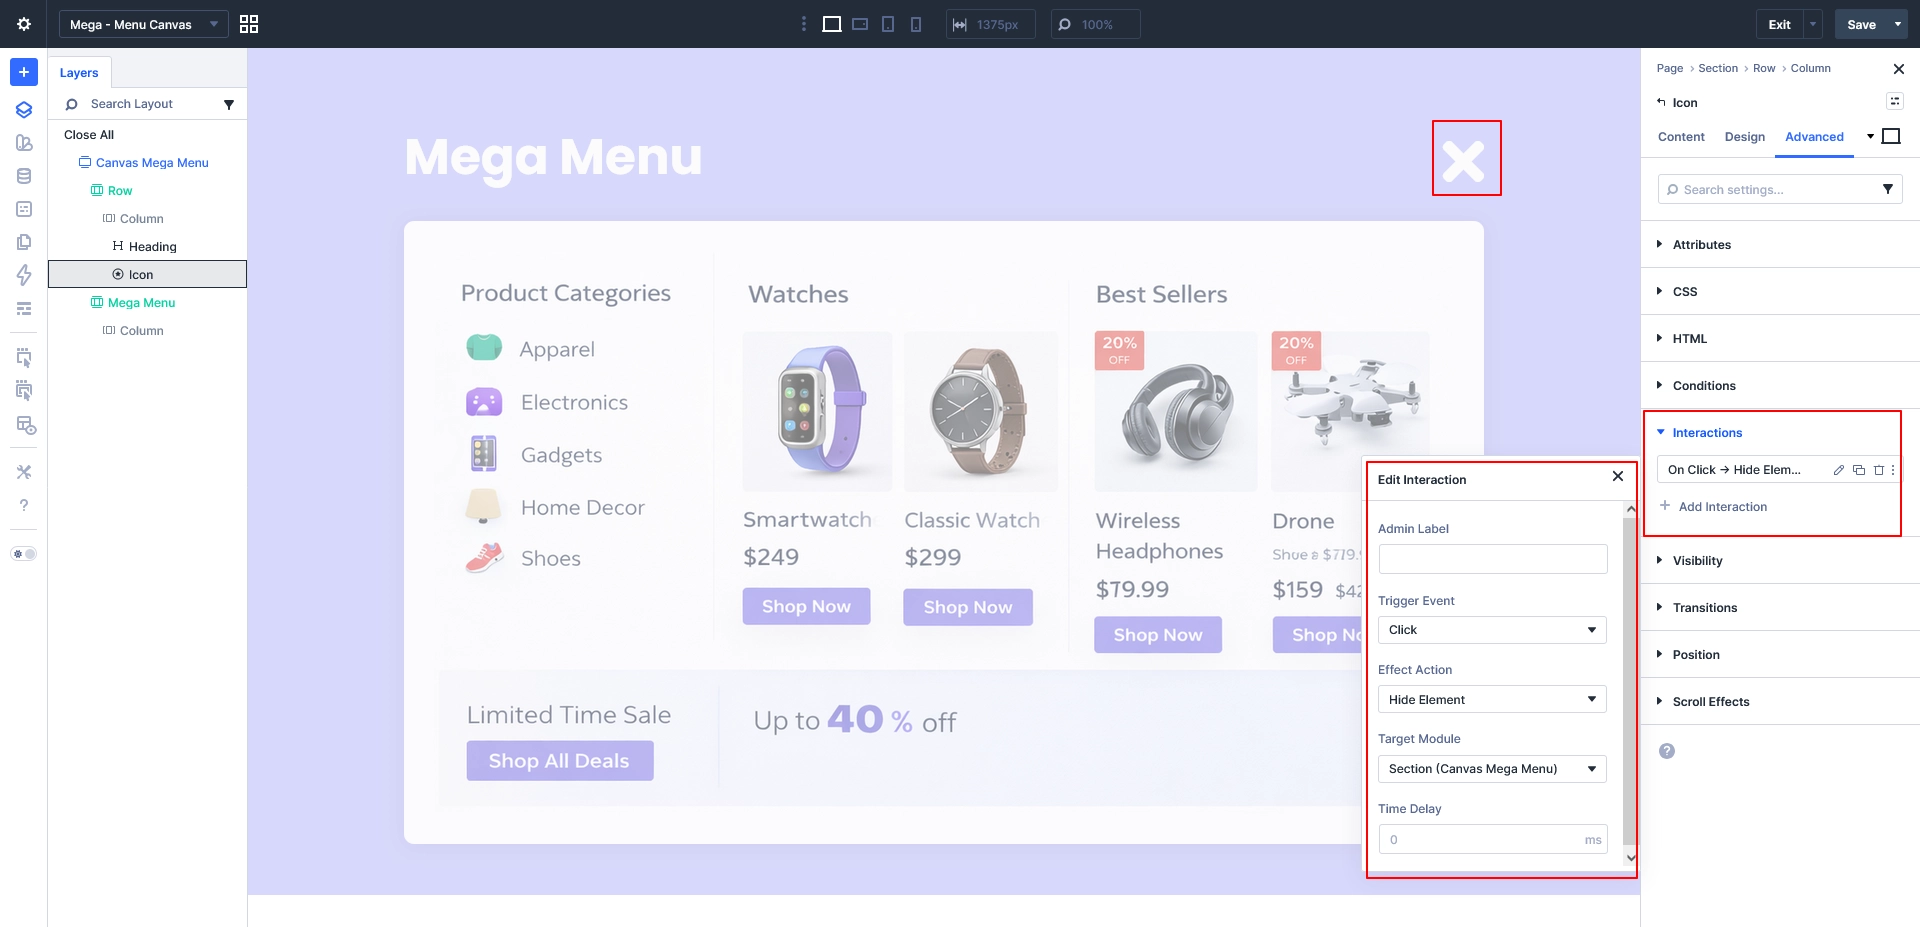1920x927 pixels.
Task: Open the Effect Action dropdown
Action: click(1492, 699)
